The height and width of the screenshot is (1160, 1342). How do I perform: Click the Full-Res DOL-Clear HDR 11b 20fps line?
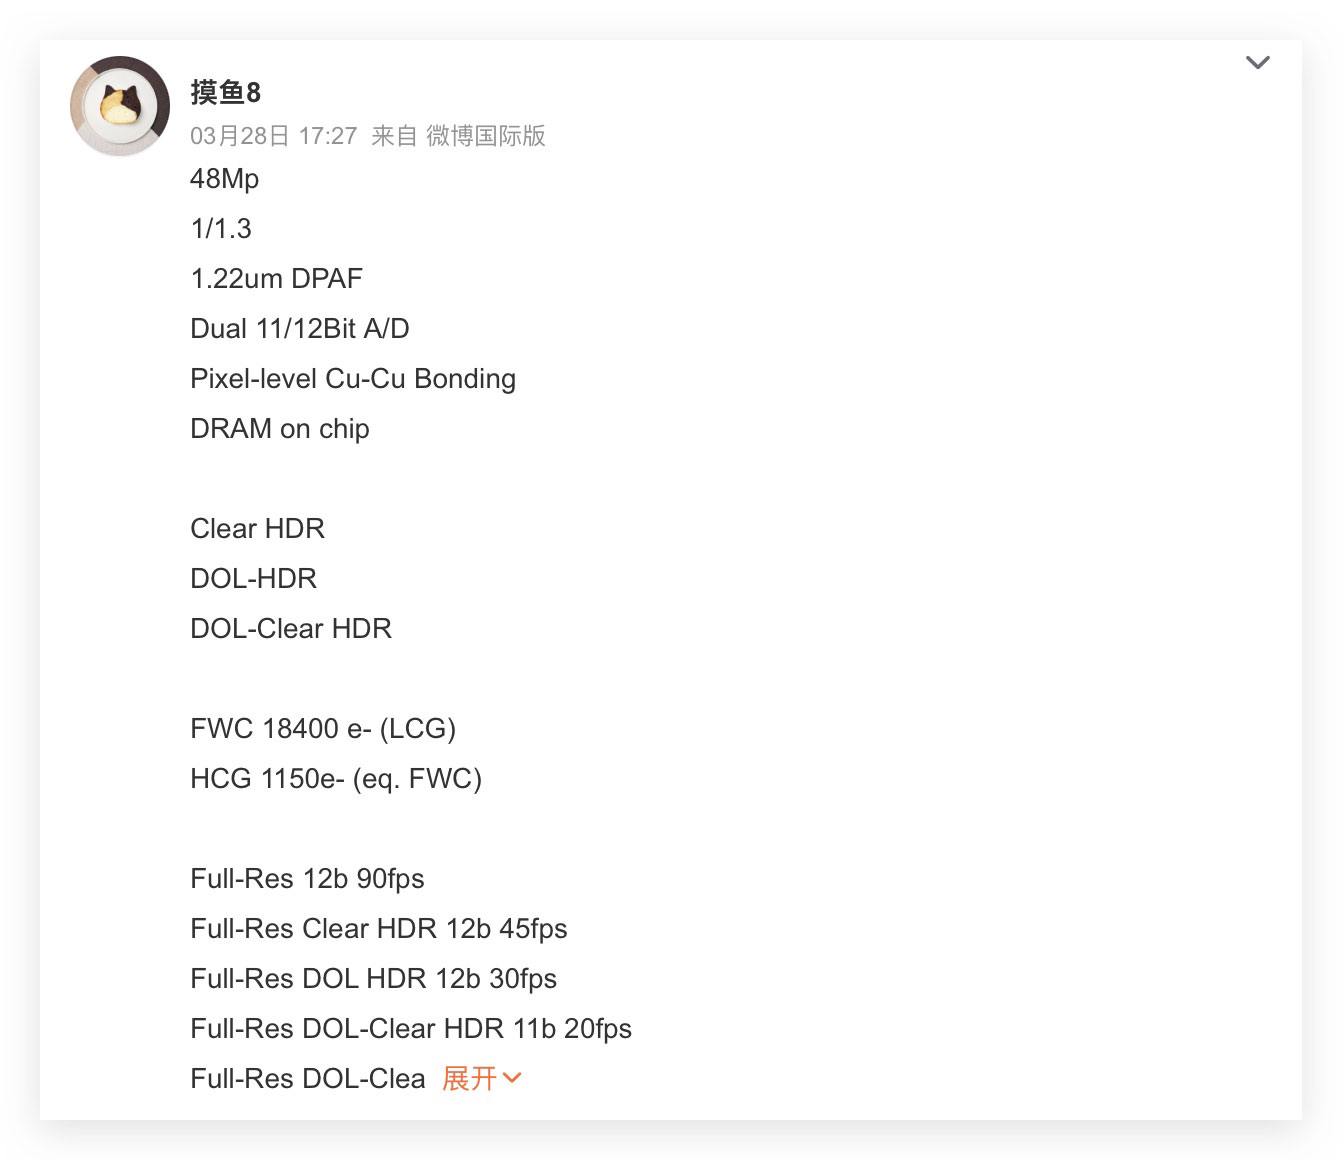(411, 1029)
